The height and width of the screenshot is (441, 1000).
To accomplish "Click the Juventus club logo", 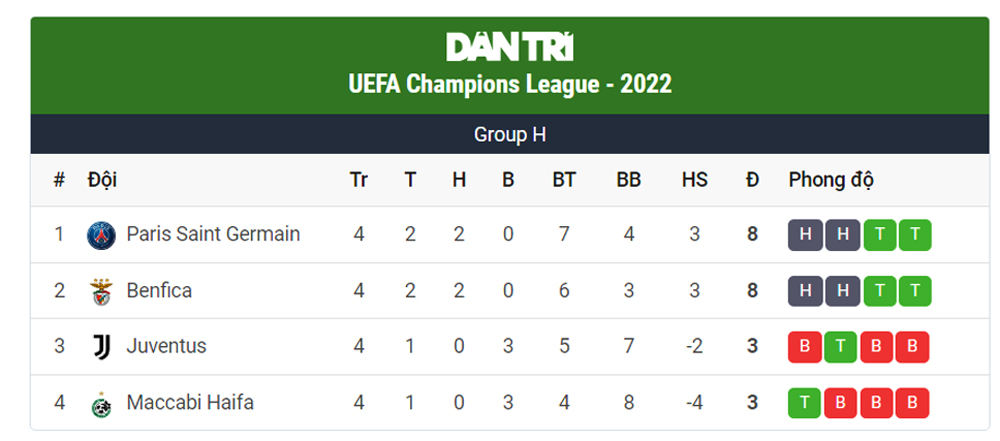I will point(101,347).
